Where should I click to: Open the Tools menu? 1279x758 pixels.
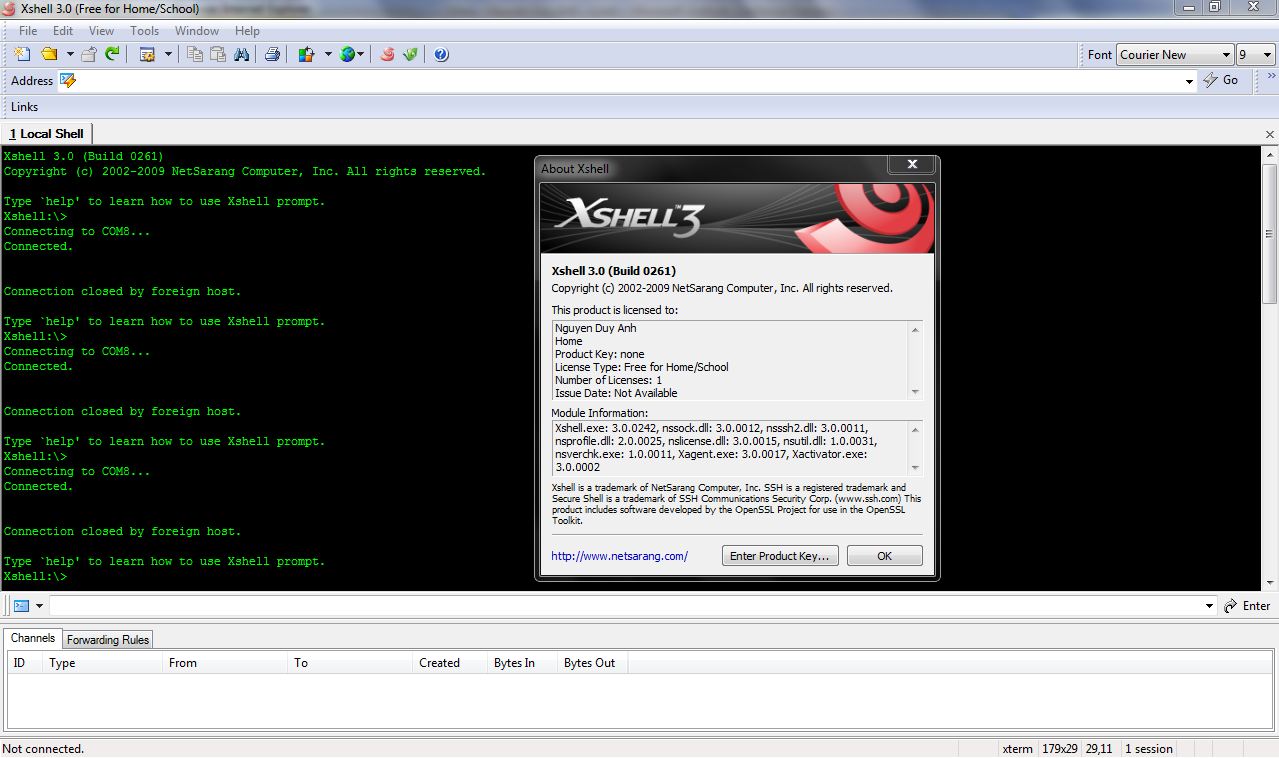(143, 30)
